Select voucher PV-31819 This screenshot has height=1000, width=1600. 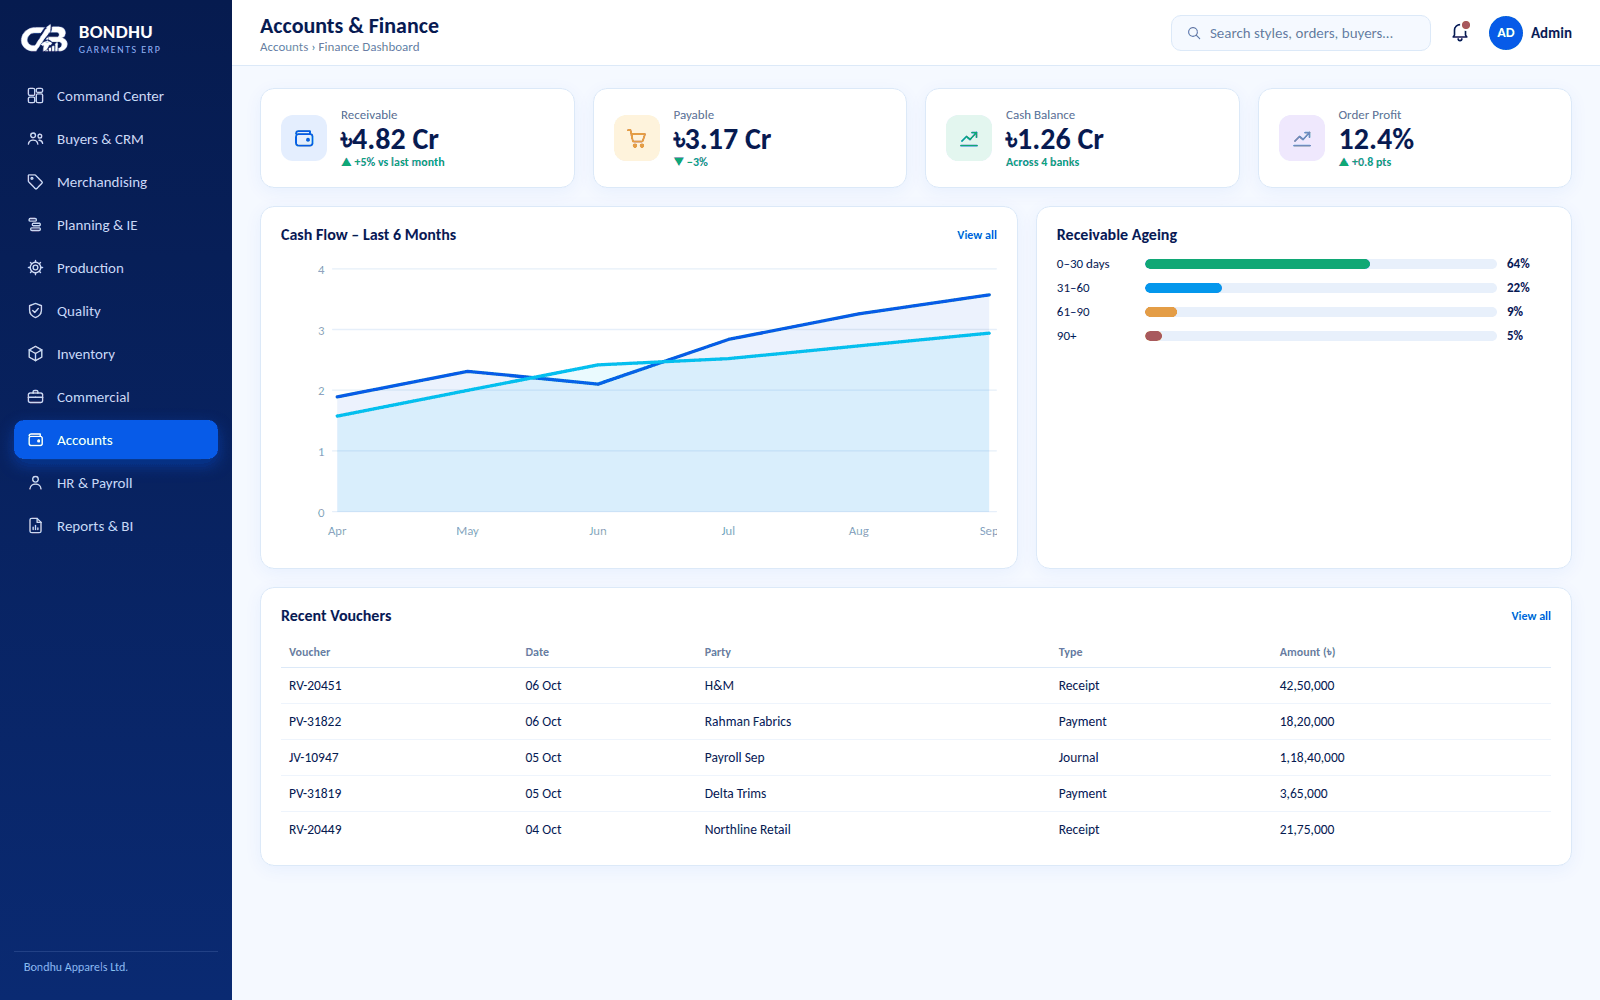tap(315, 794)
